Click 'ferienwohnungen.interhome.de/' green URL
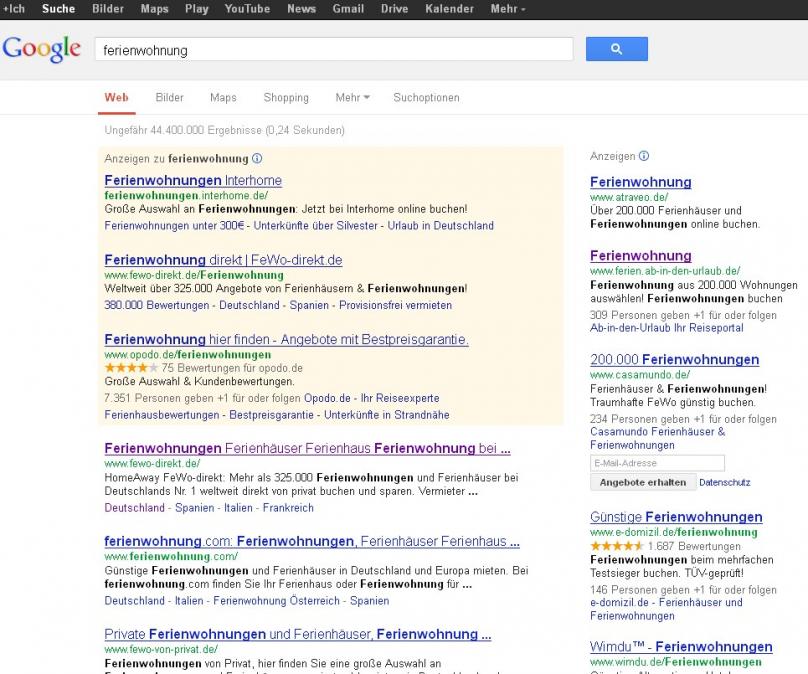The height and width of the screenshot is (674, 808). click(186, 196)
